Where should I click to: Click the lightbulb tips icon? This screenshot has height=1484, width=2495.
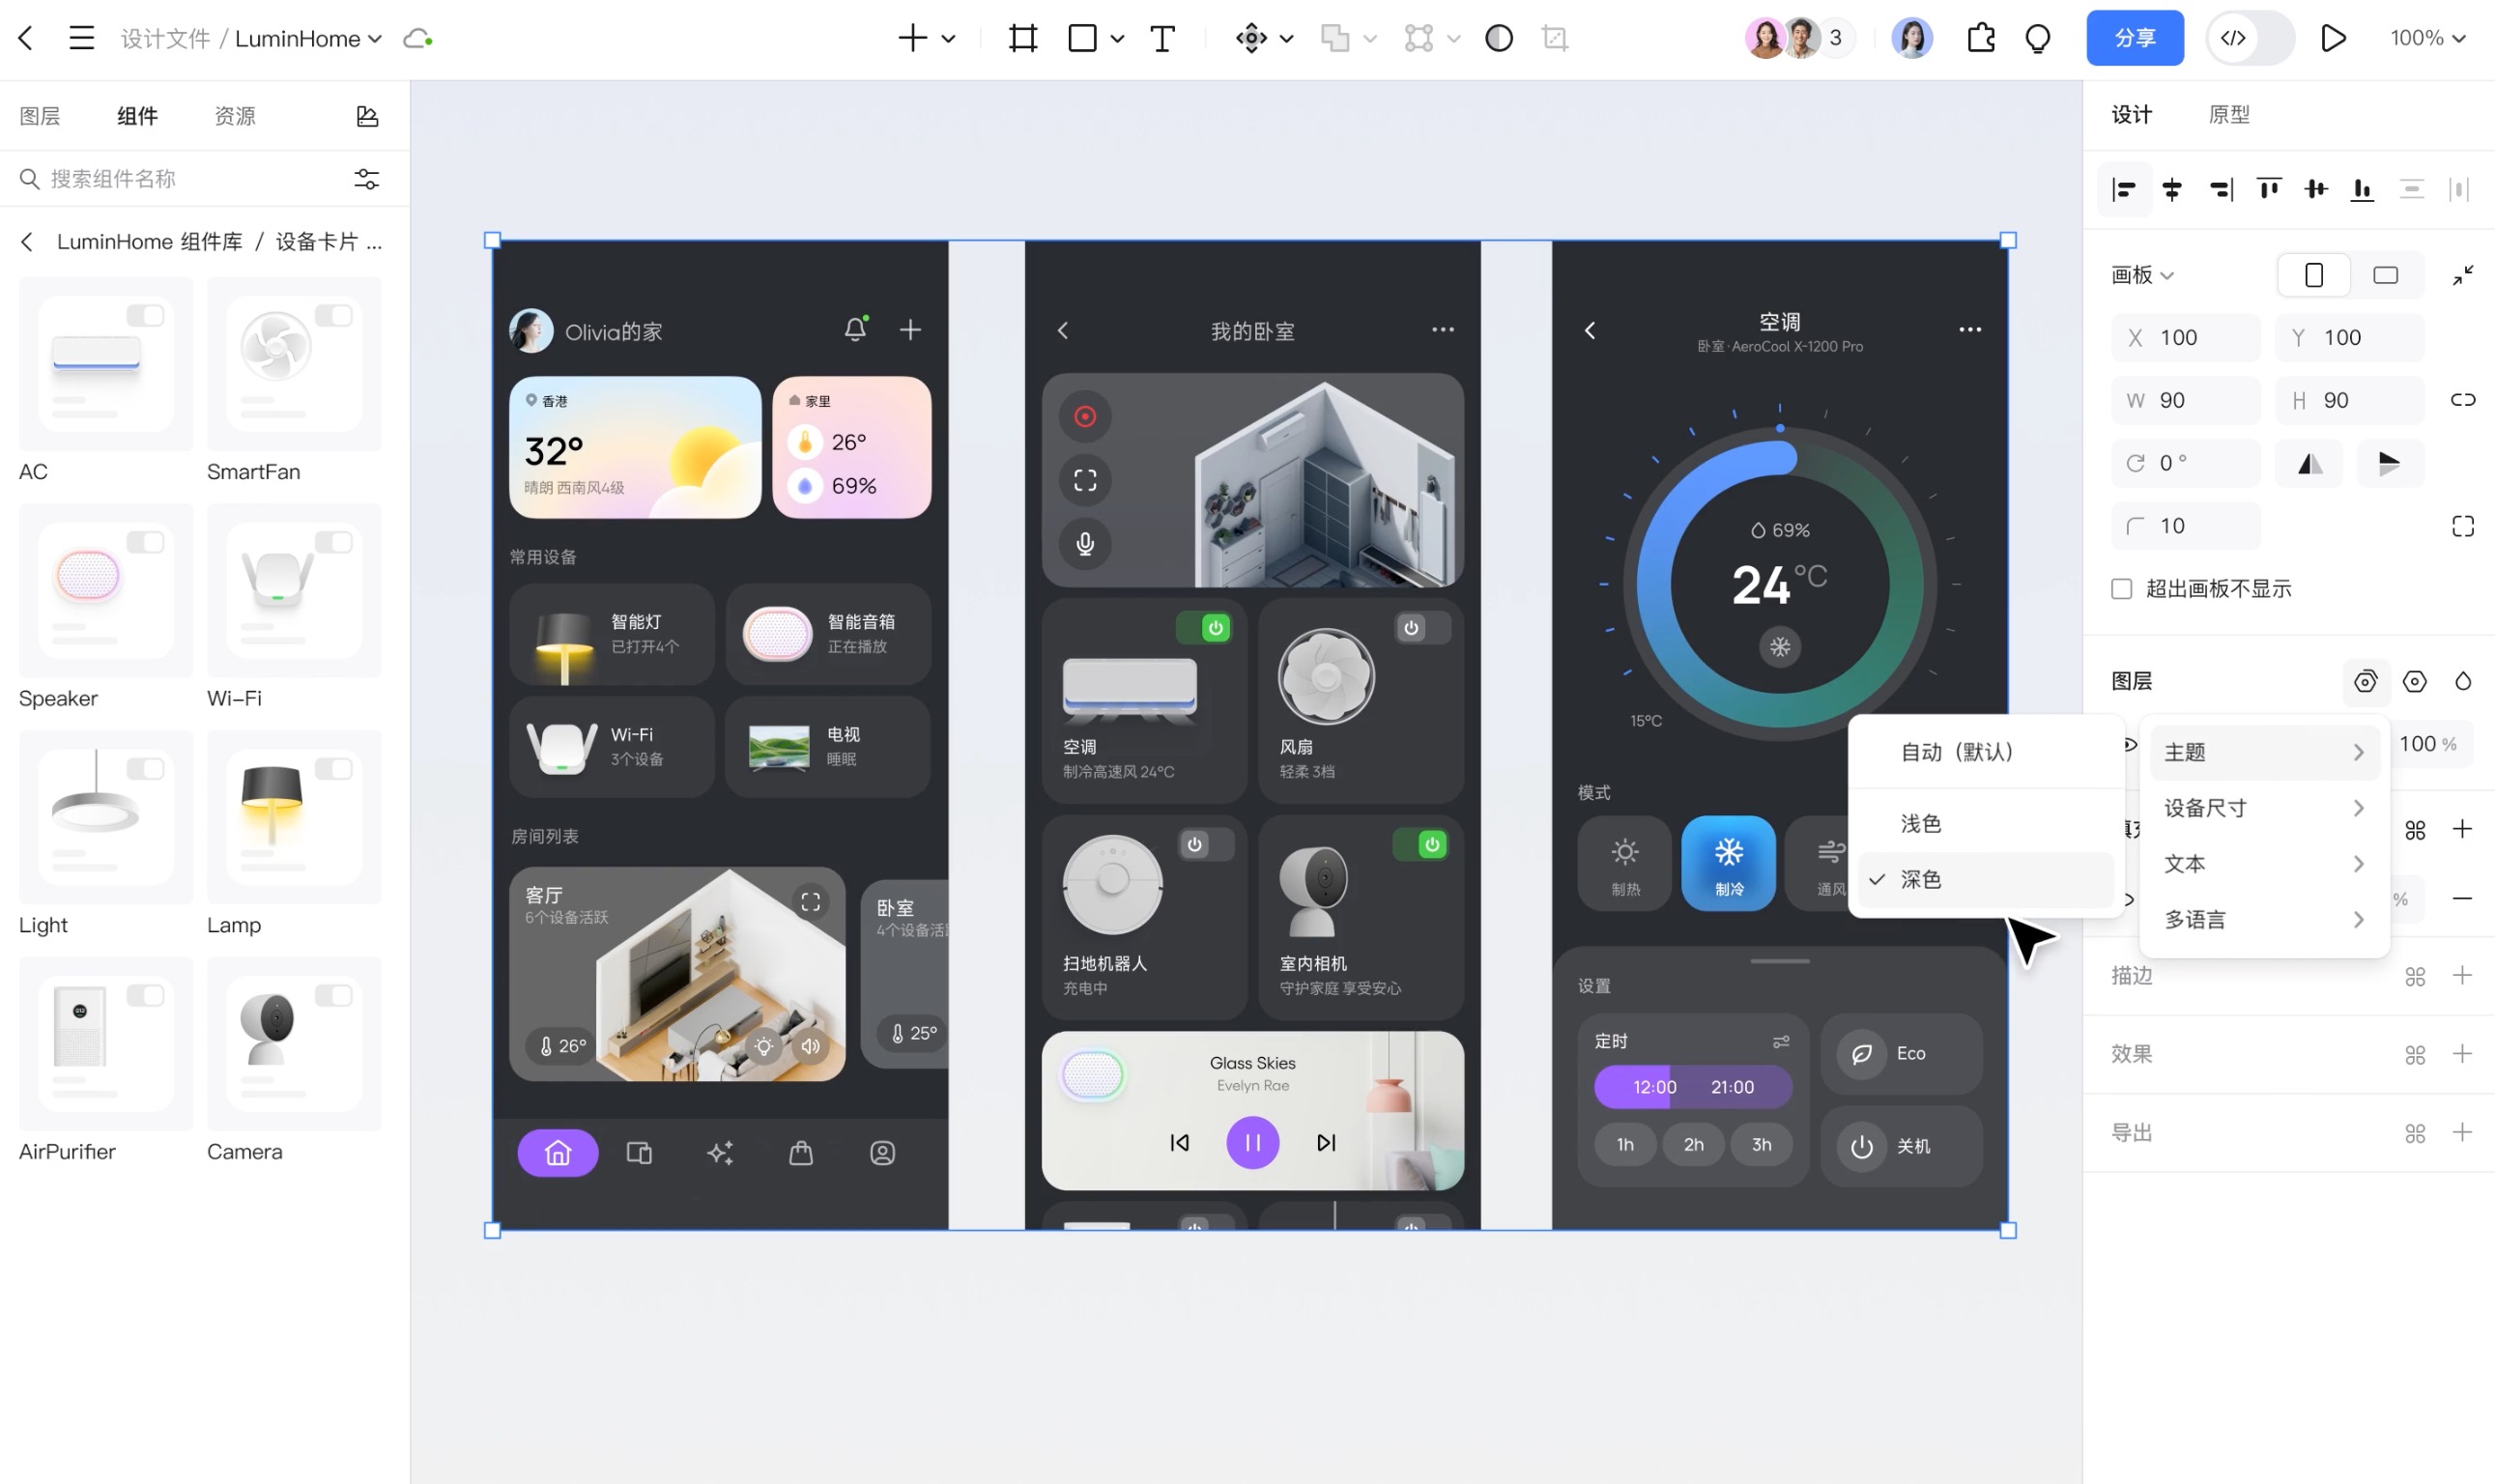coord(2037,38)
